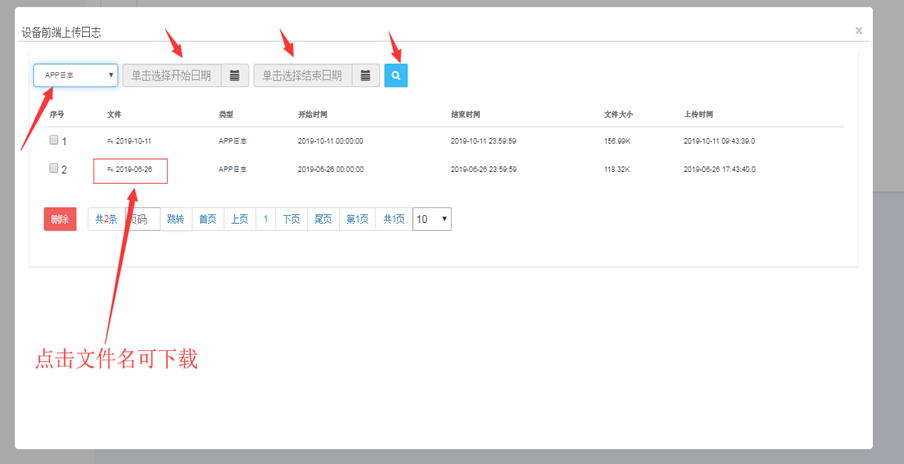
Task: Click the blue search magnifier button
Action: 396,75
